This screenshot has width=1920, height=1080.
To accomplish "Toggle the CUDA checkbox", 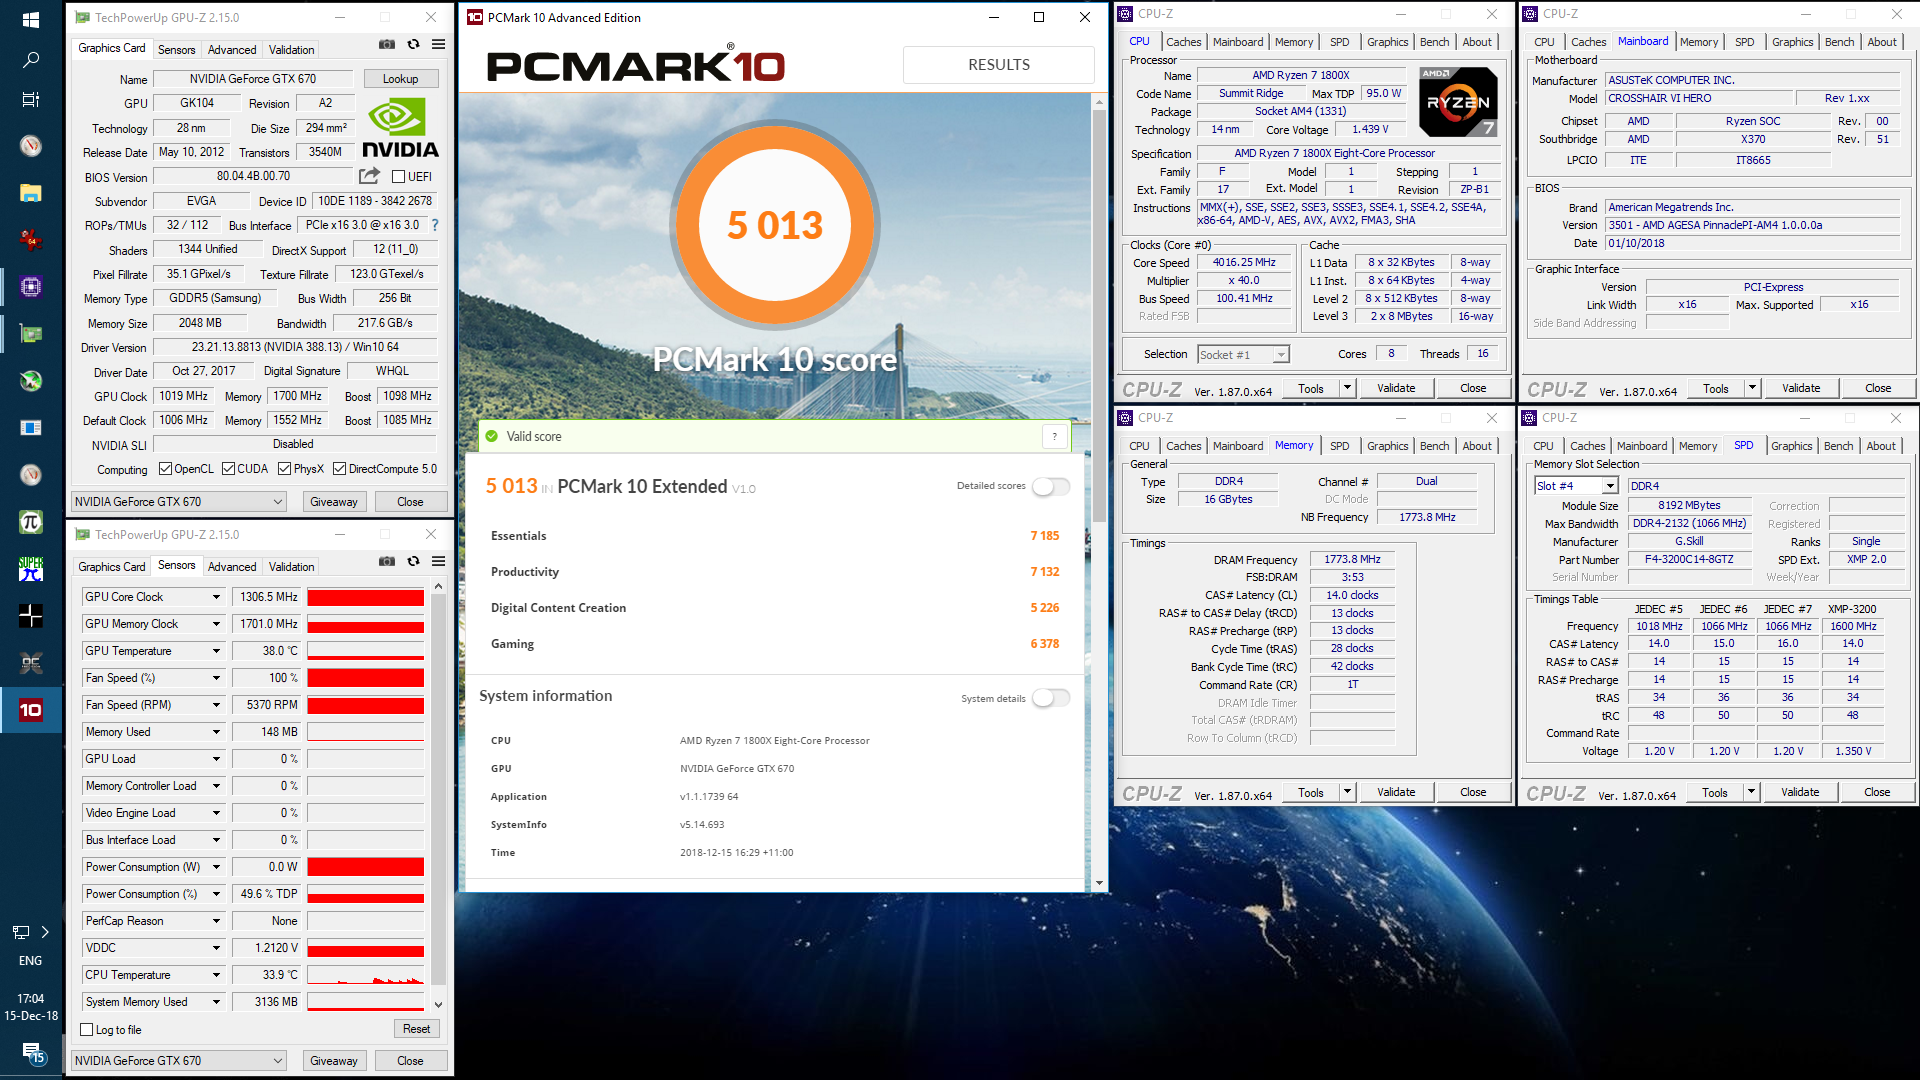I will [x=228, y=469].
